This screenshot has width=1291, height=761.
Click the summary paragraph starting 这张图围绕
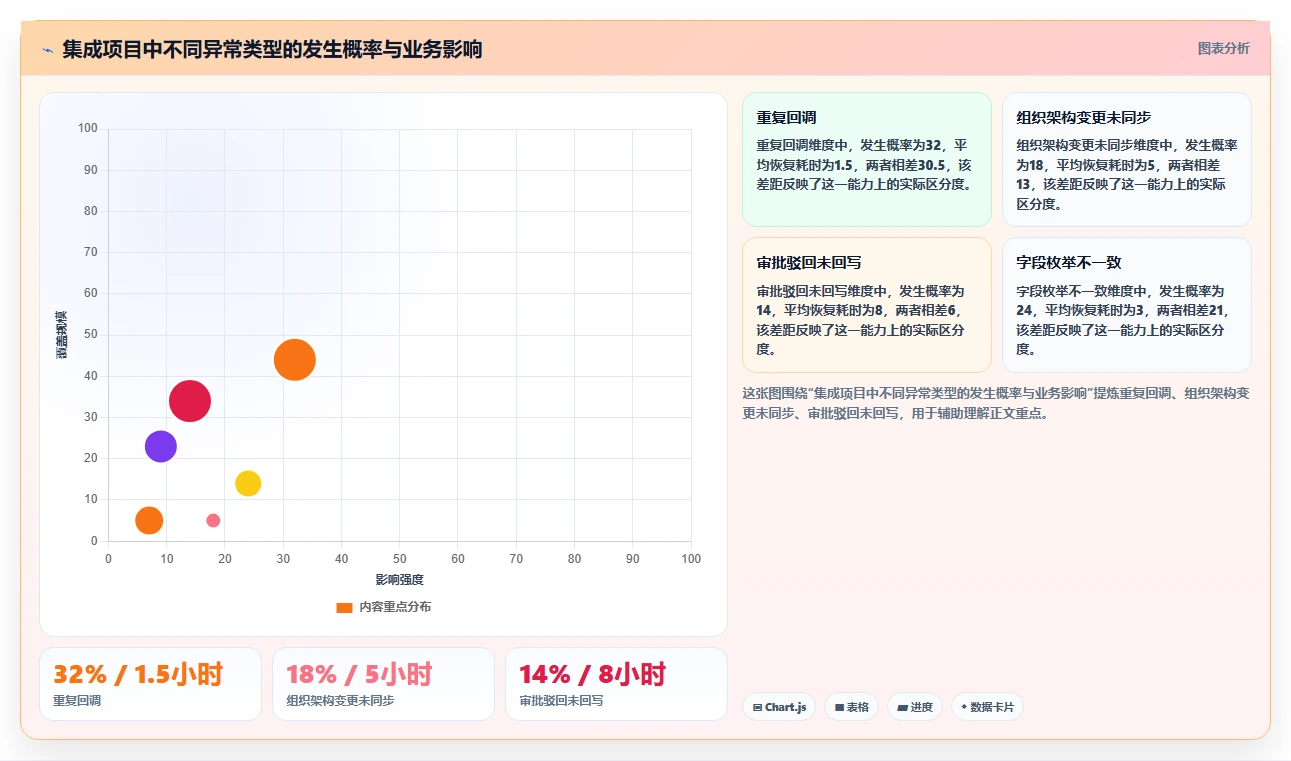click(x=996, y=403)
